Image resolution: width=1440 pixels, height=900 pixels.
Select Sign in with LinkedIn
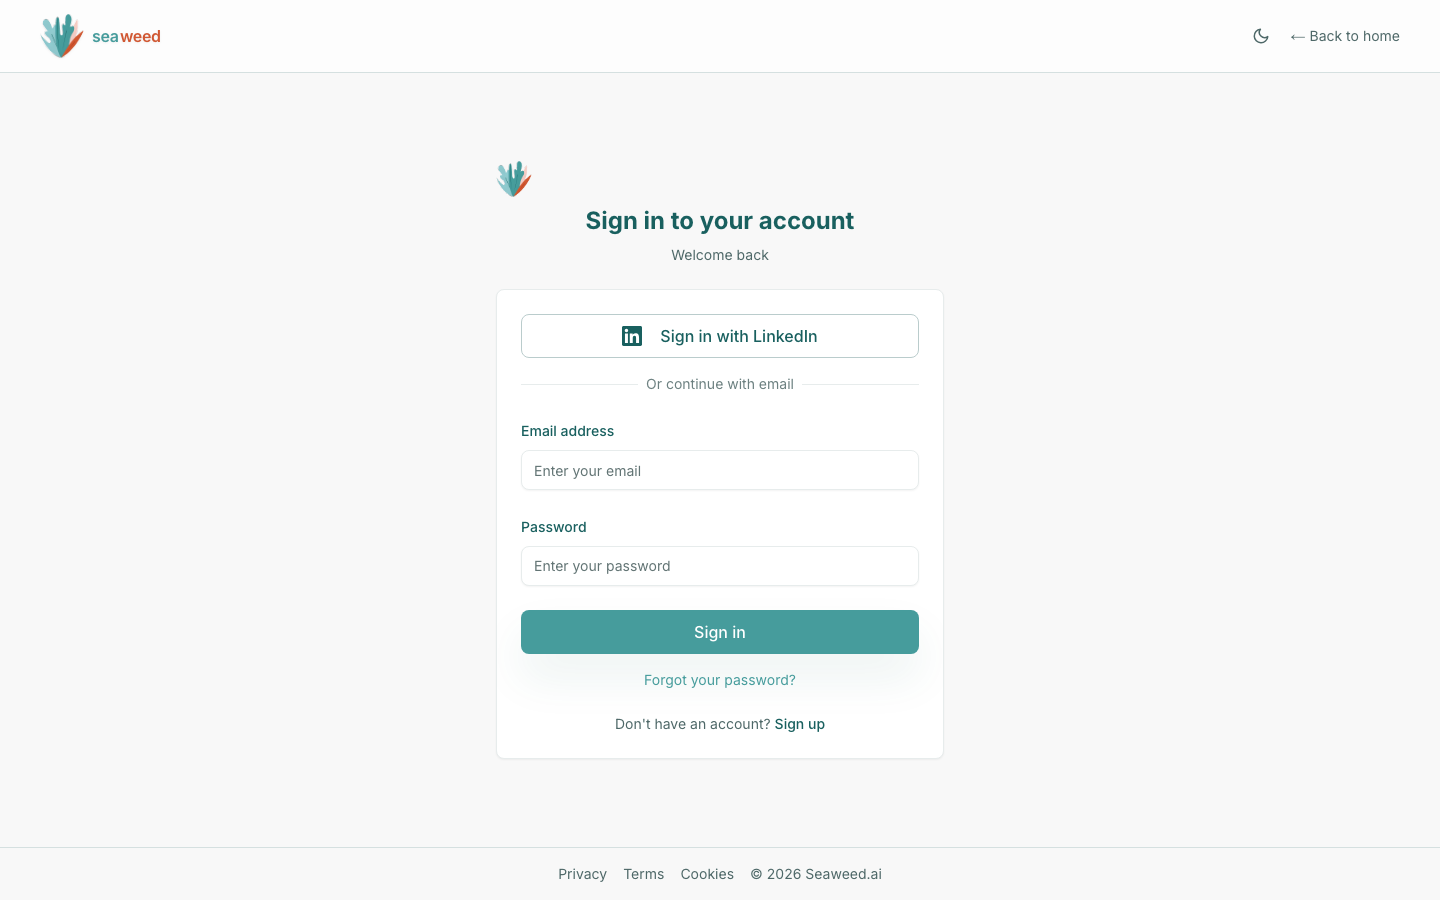point(720,336)
